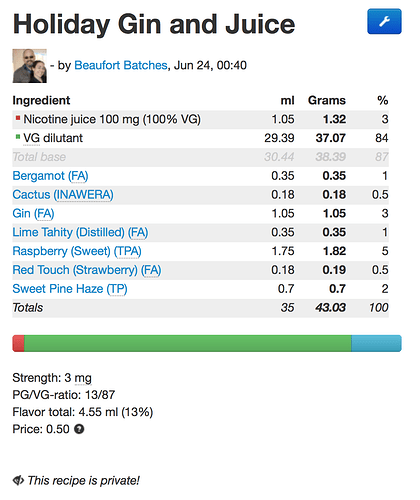Click the red nicotine juice marker
Screen dimensions: 420x500
pyautogui.click(x=18, y=118)
